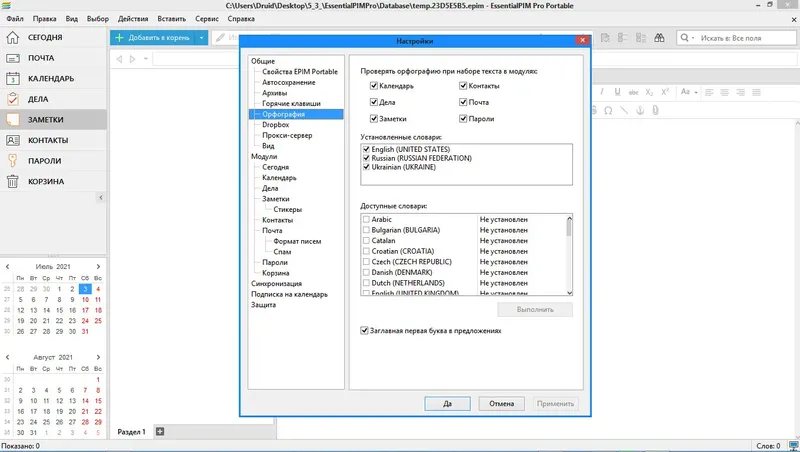This screenshot has height=452, width=800.
Task: Click the subscript X₂ icon
Action: pos(649,92)
